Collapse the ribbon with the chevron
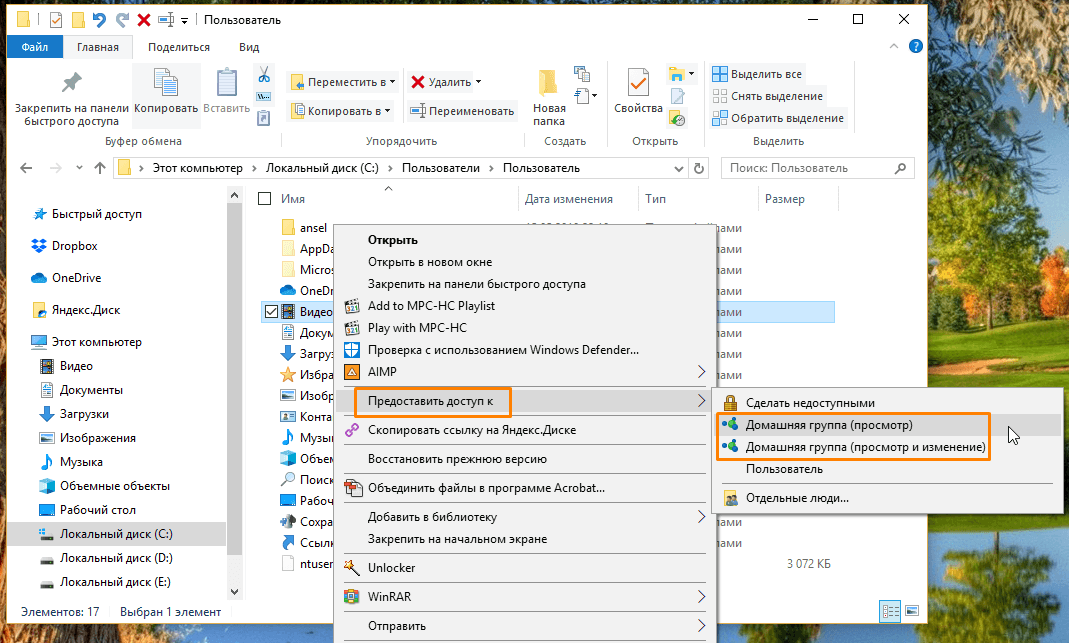 (x=894, y=46)
